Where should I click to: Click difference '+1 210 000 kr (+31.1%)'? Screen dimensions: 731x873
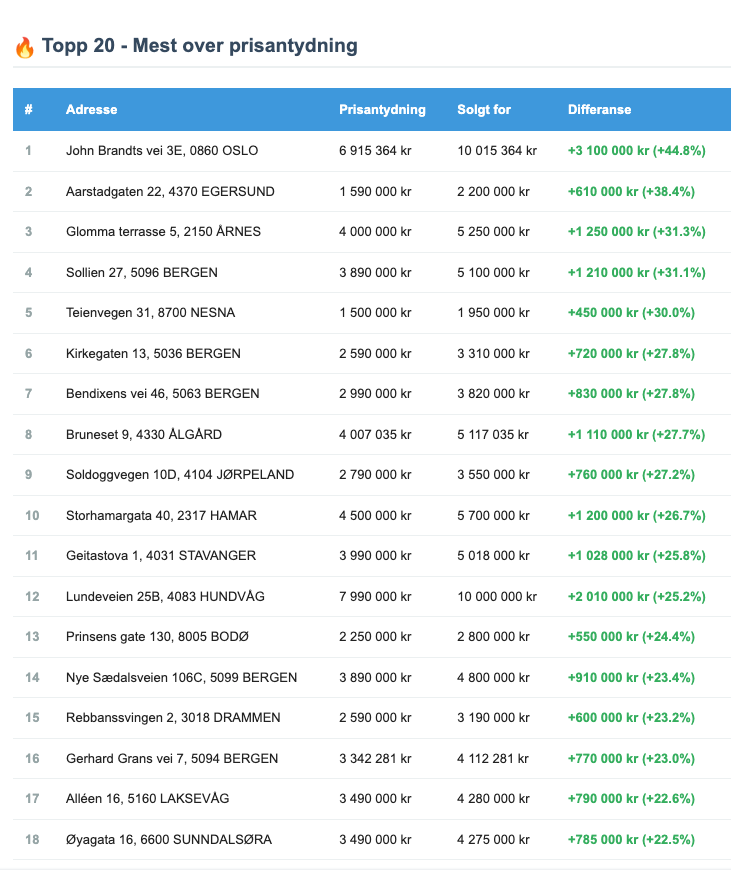point(636,272)
